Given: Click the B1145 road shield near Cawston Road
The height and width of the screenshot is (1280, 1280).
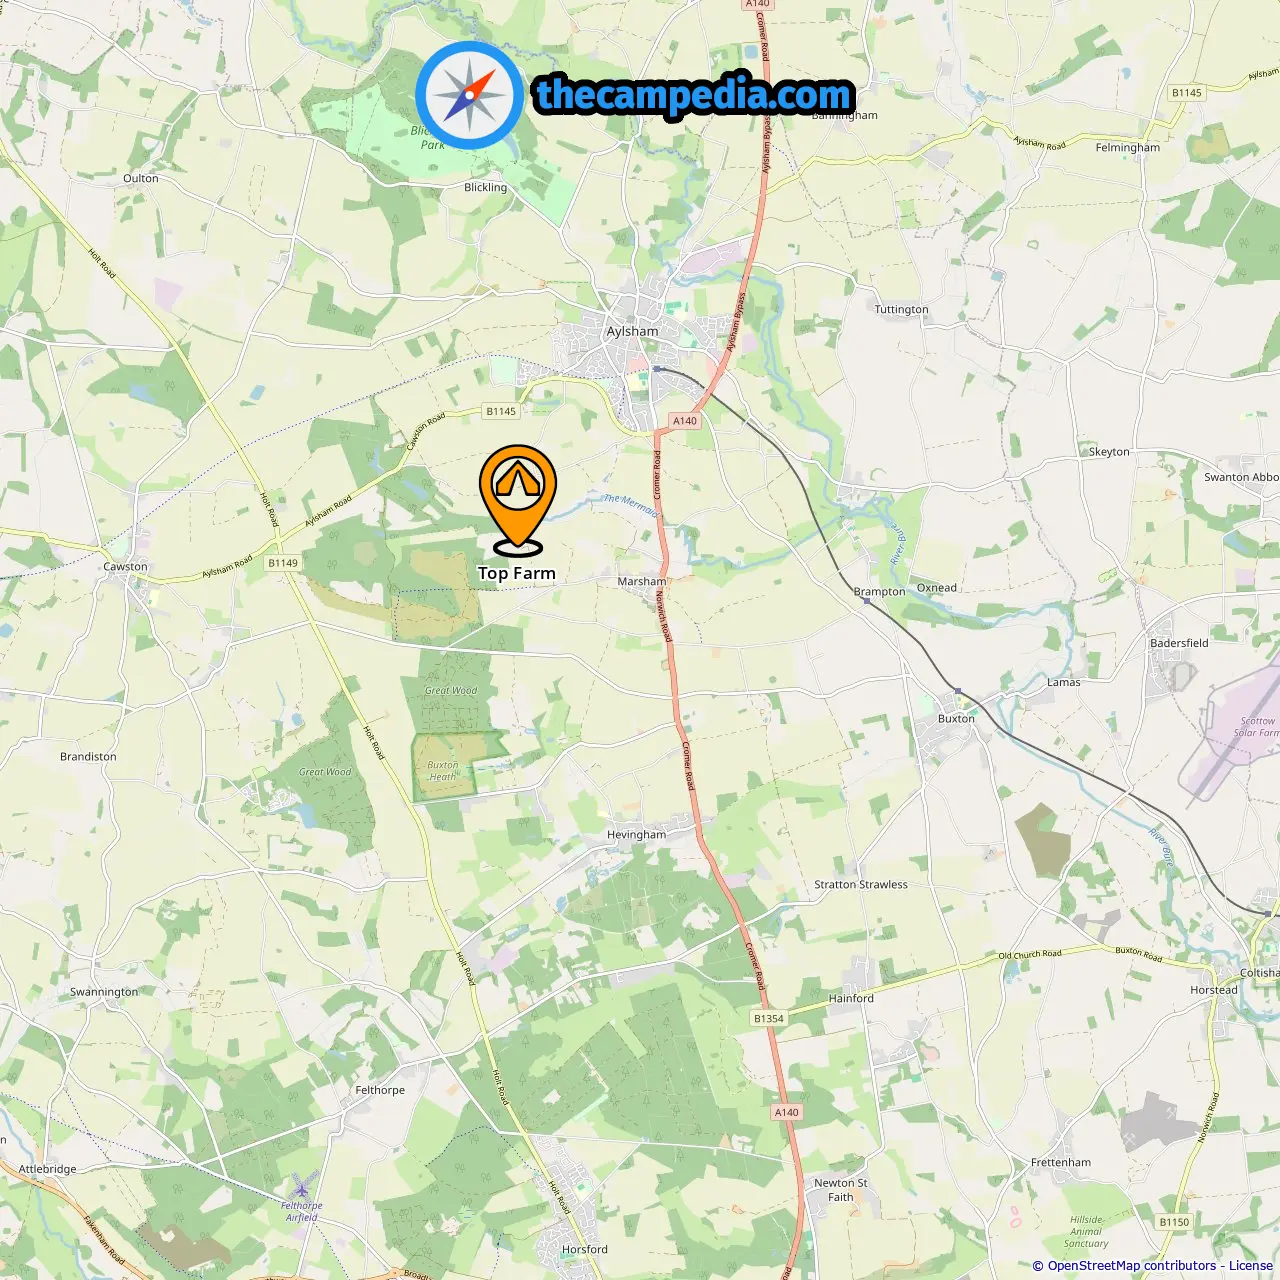Looking at the screenshot, I should click(501, 411).
